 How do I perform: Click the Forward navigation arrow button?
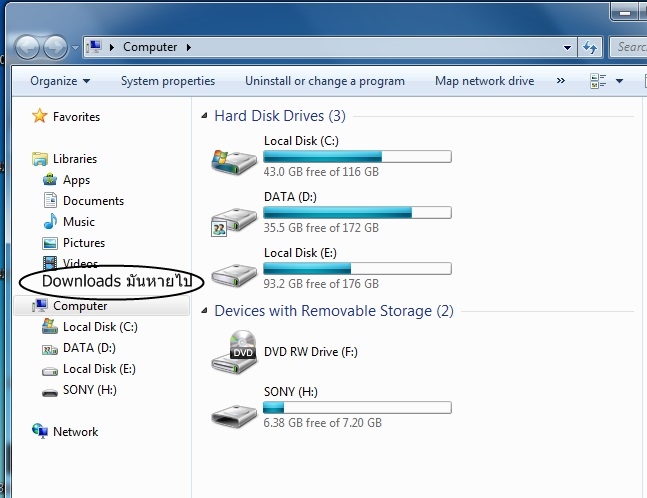tap(54, 47)
